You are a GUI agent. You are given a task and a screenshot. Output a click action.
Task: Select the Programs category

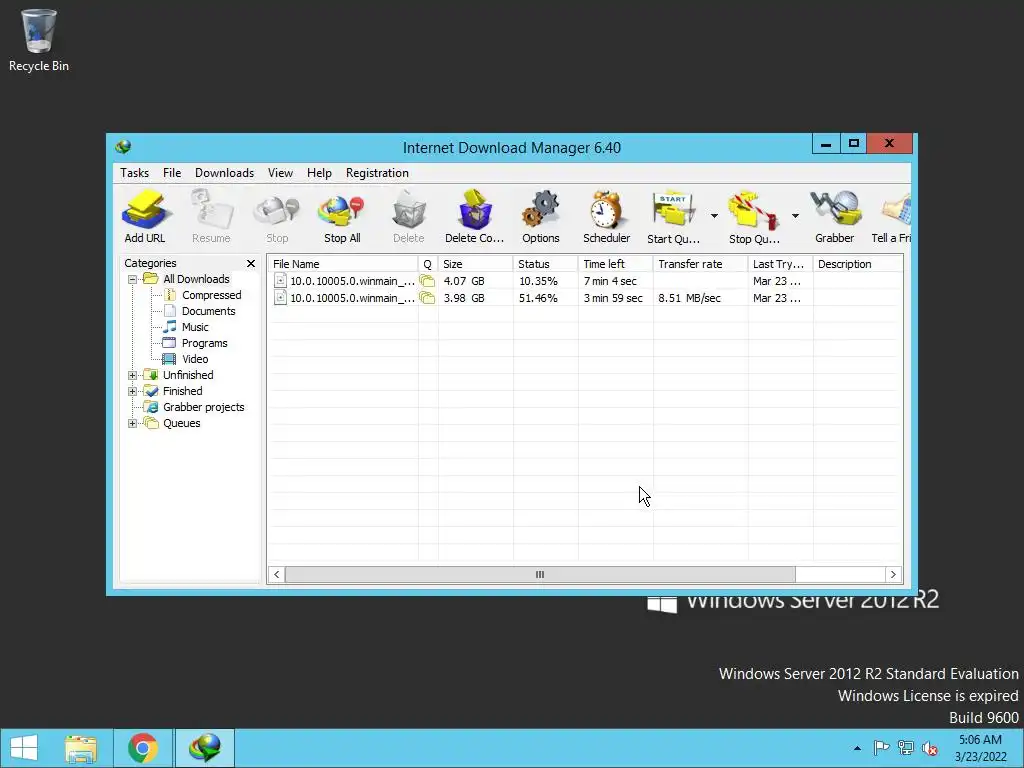coord(204,344)
